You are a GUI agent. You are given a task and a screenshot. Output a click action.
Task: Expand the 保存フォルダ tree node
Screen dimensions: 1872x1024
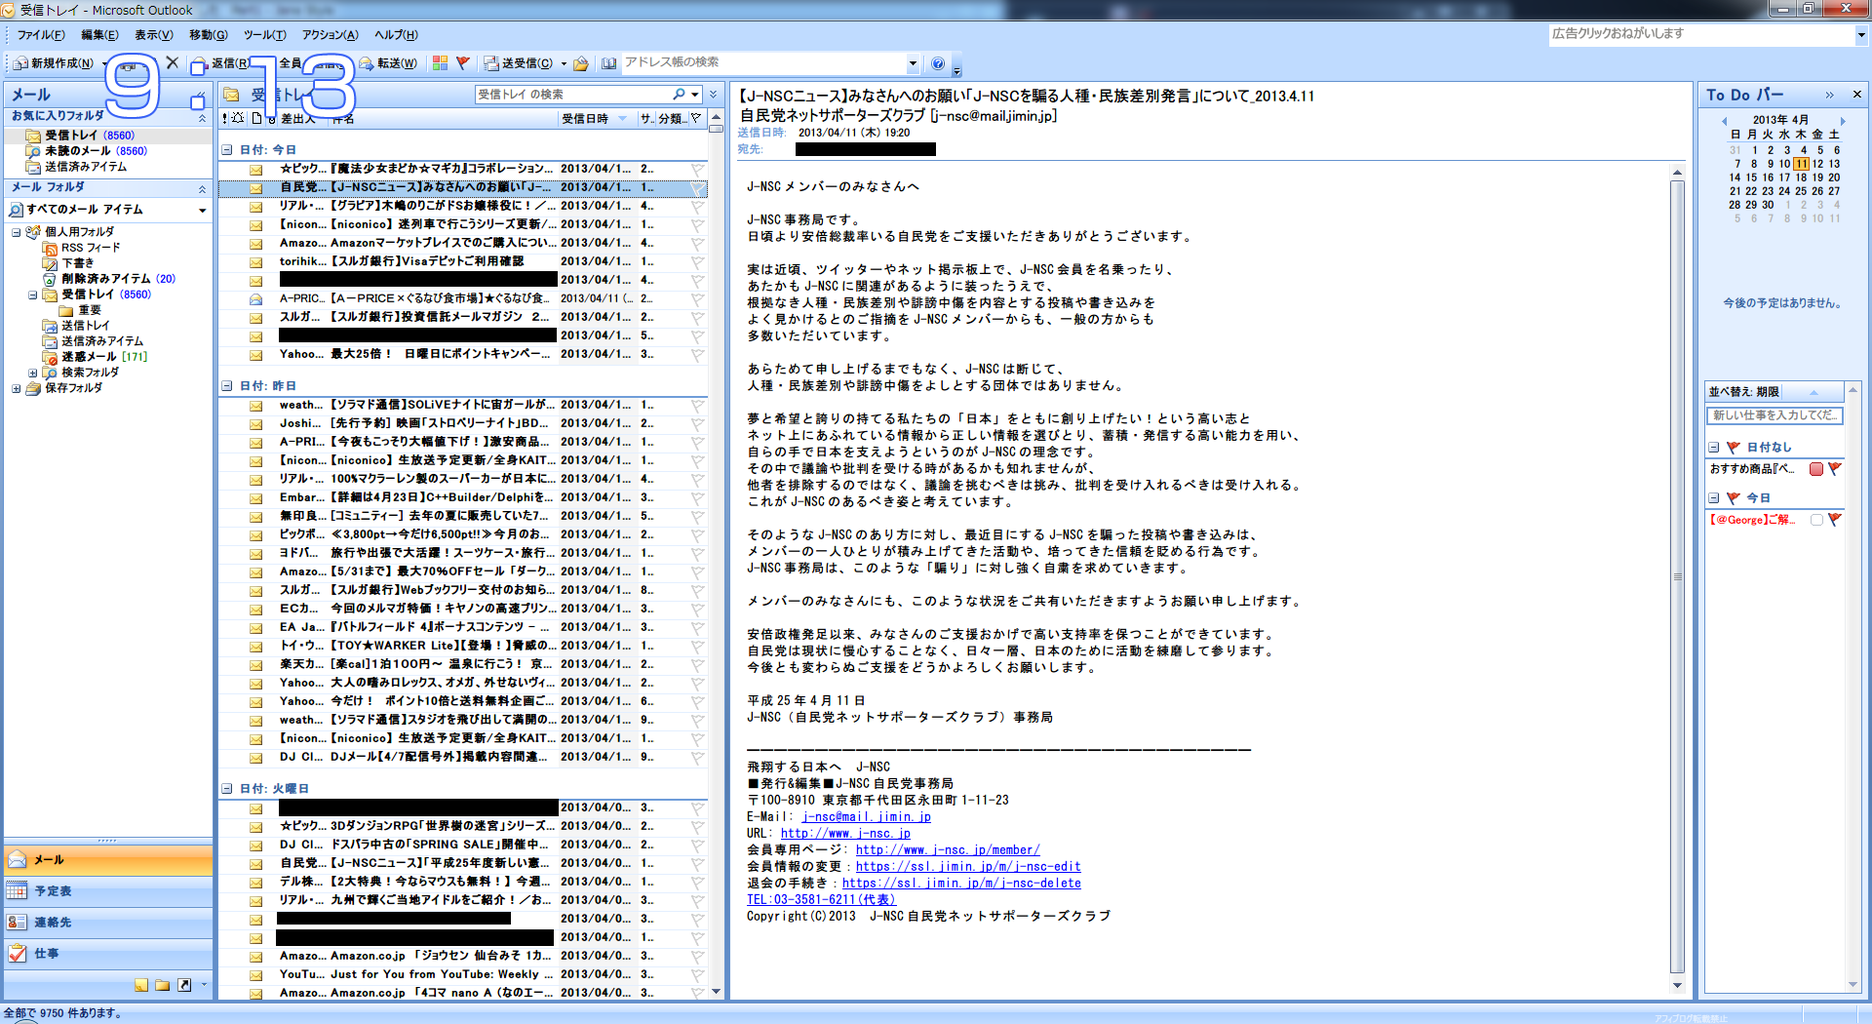pos(16,389)
